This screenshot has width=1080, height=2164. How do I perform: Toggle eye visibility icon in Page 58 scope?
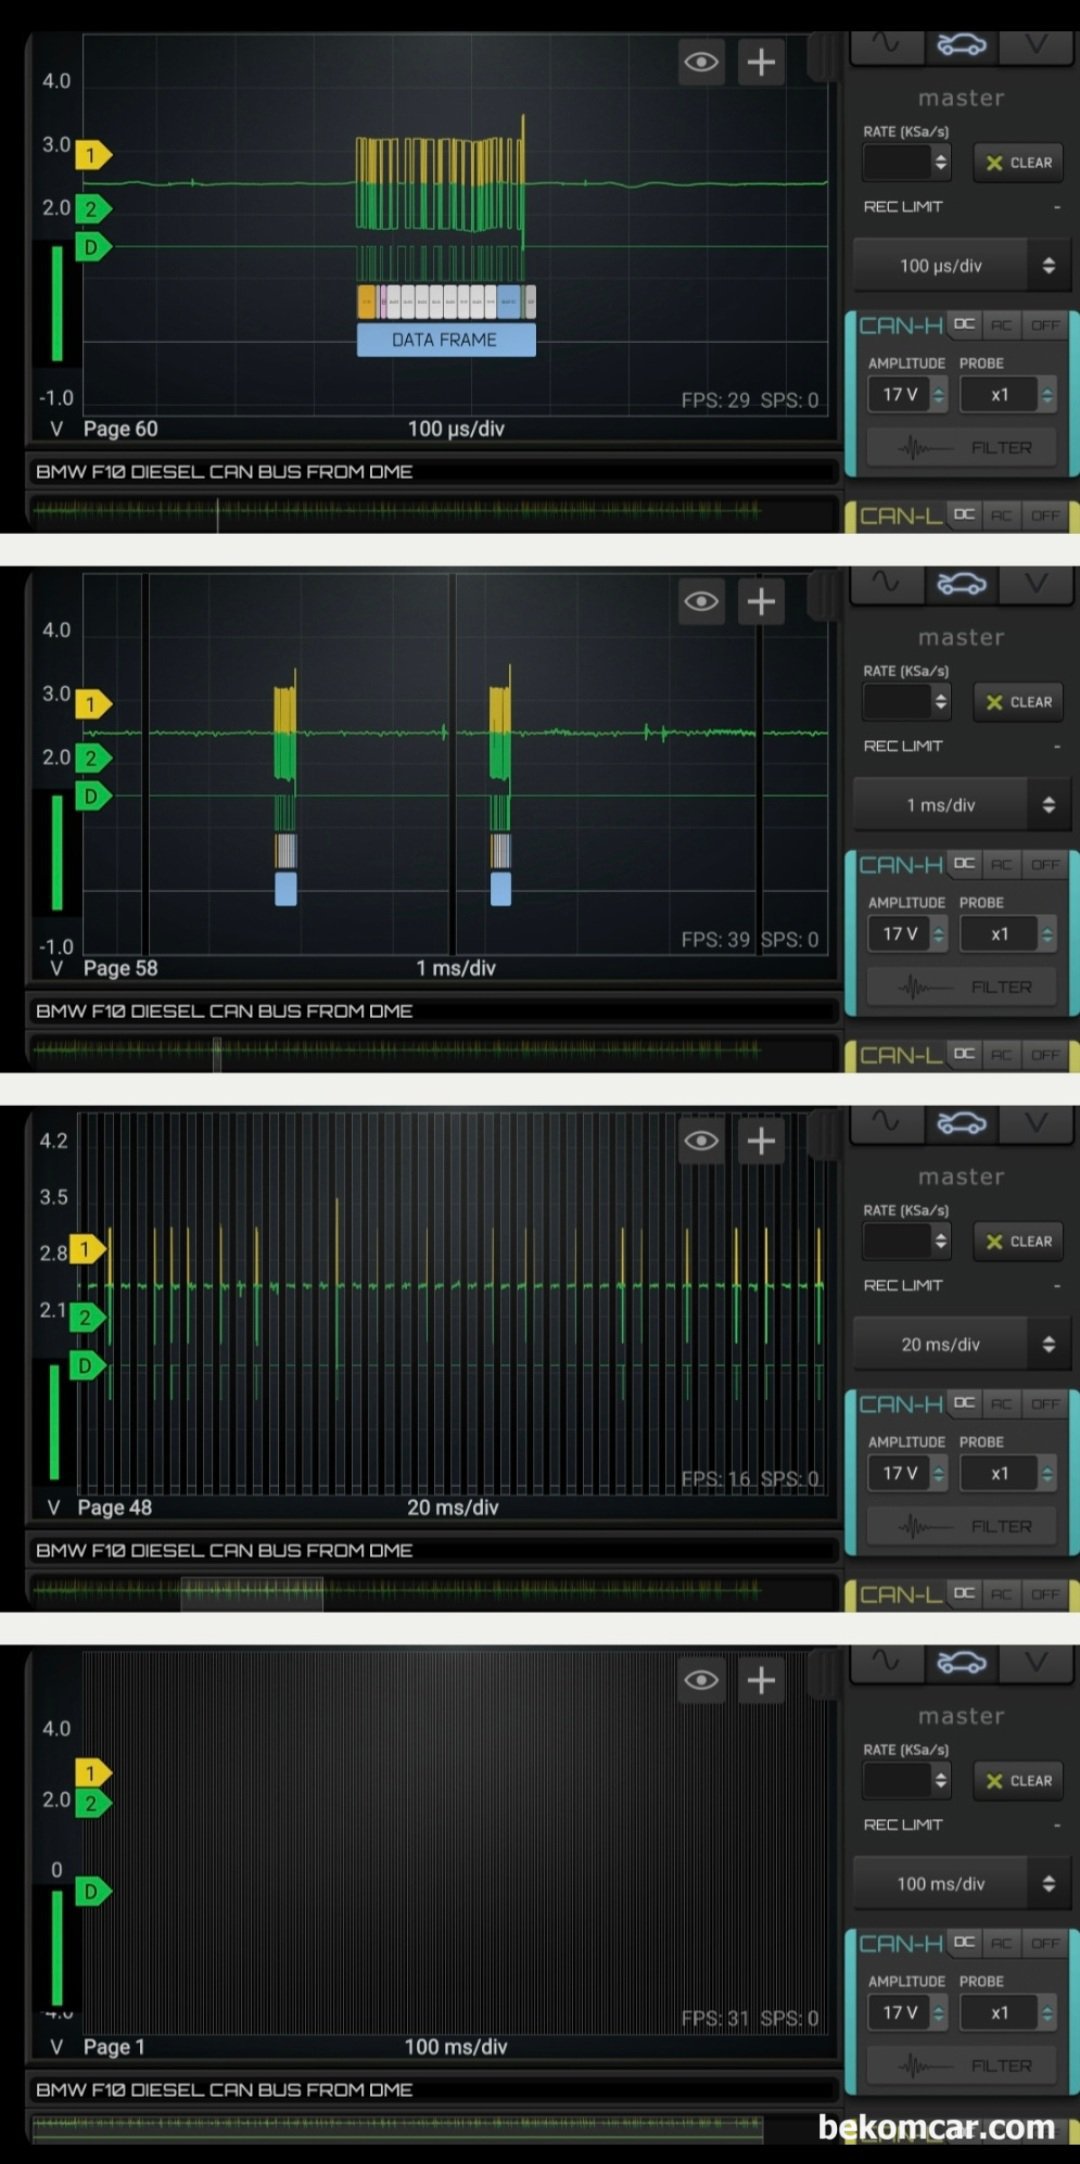click(701, 601)
